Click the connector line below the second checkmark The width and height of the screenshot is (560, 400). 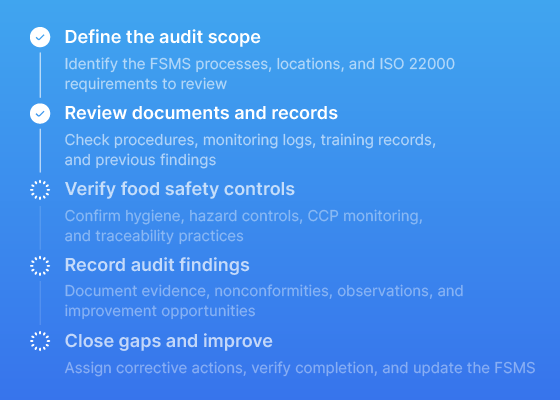[40, 151]
